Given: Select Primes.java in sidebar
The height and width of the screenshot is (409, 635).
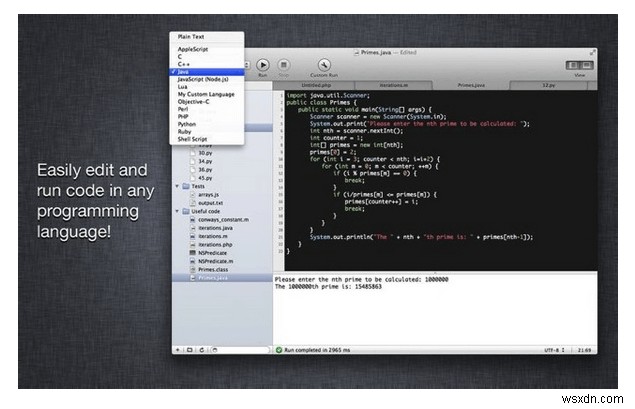Looking at the screenshot, I should tap(222, 278).
